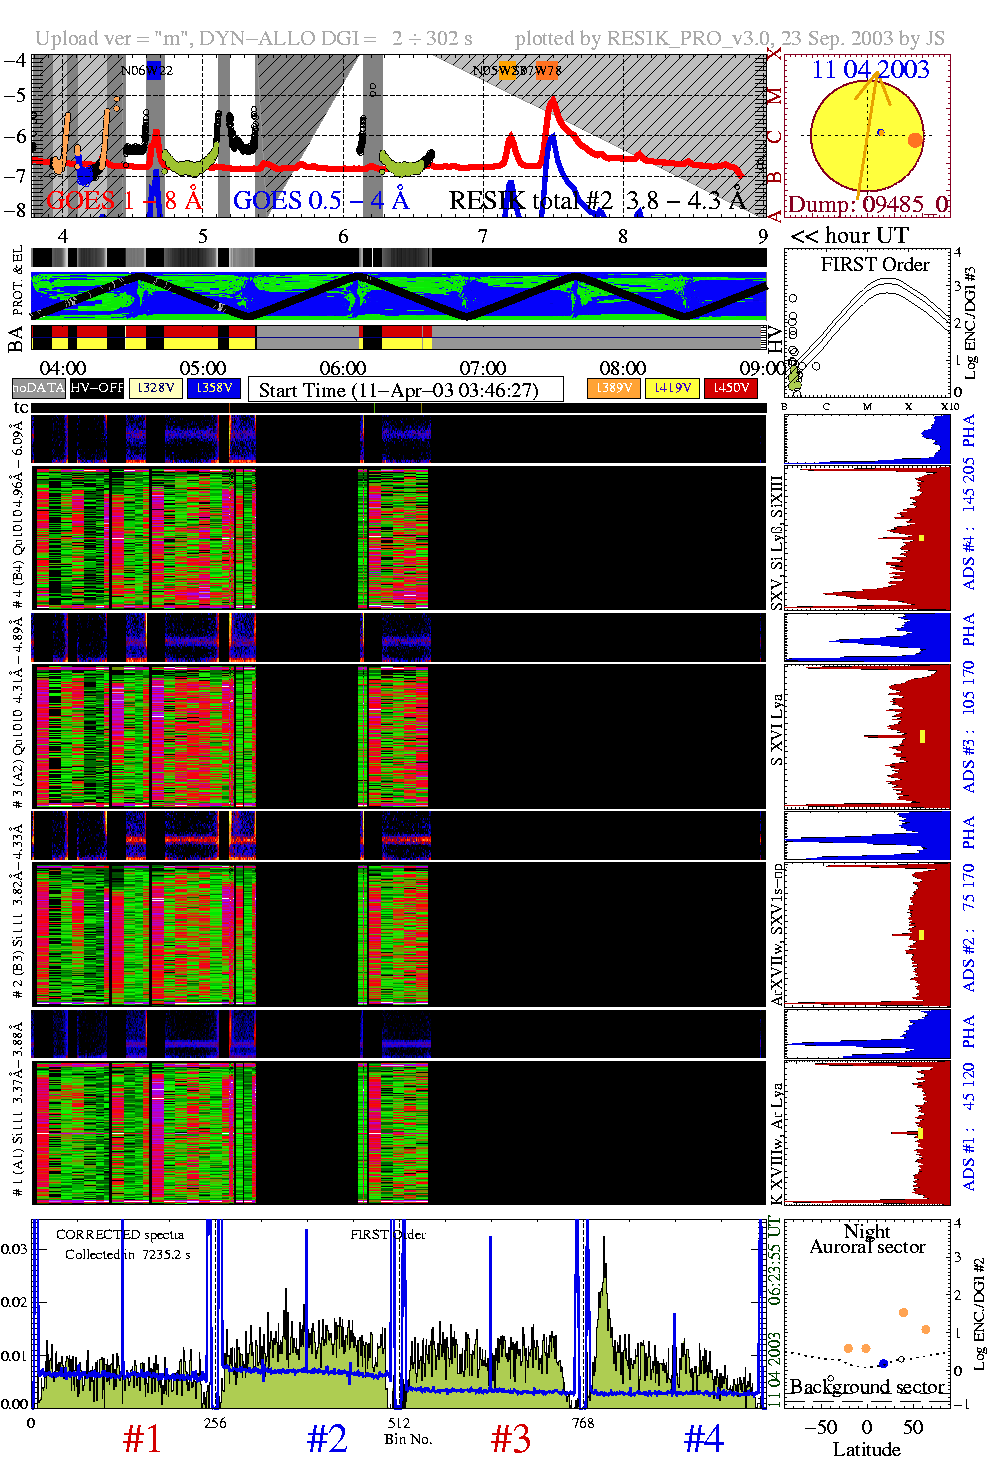Click the blue dot in latitude plot

click(x=882, y=1363)
